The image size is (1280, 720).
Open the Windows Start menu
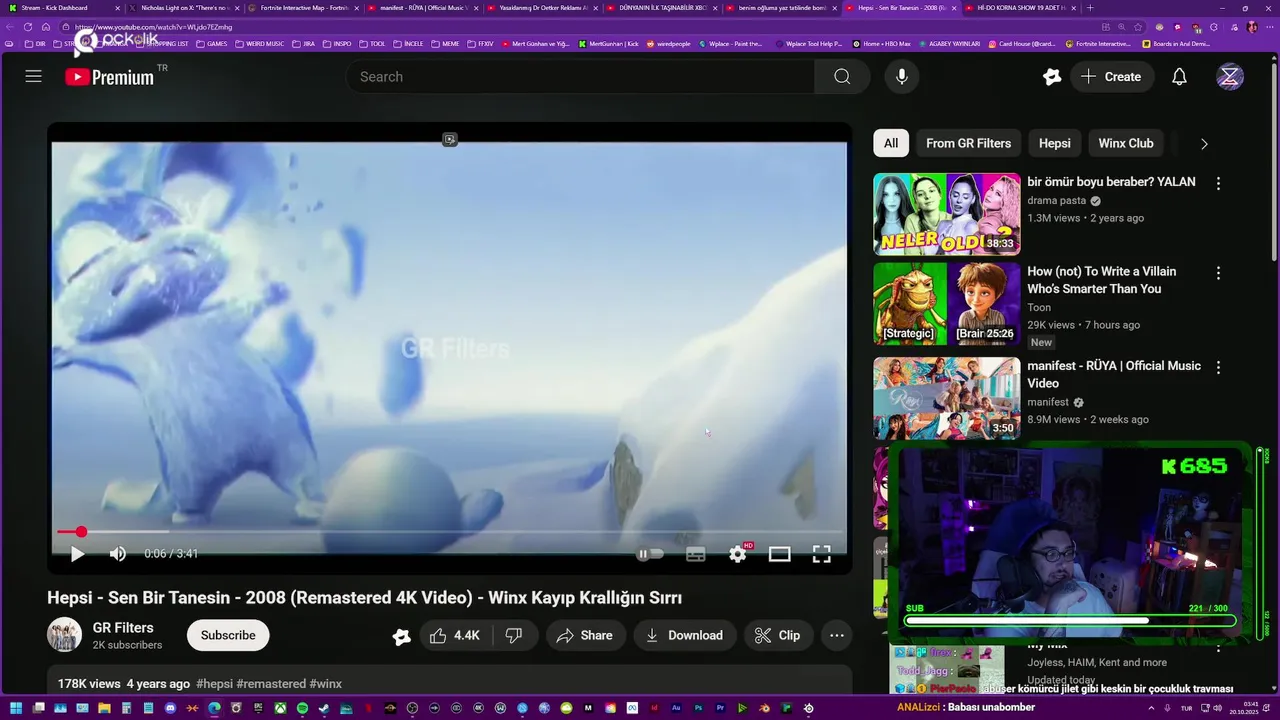pos(14,708)
